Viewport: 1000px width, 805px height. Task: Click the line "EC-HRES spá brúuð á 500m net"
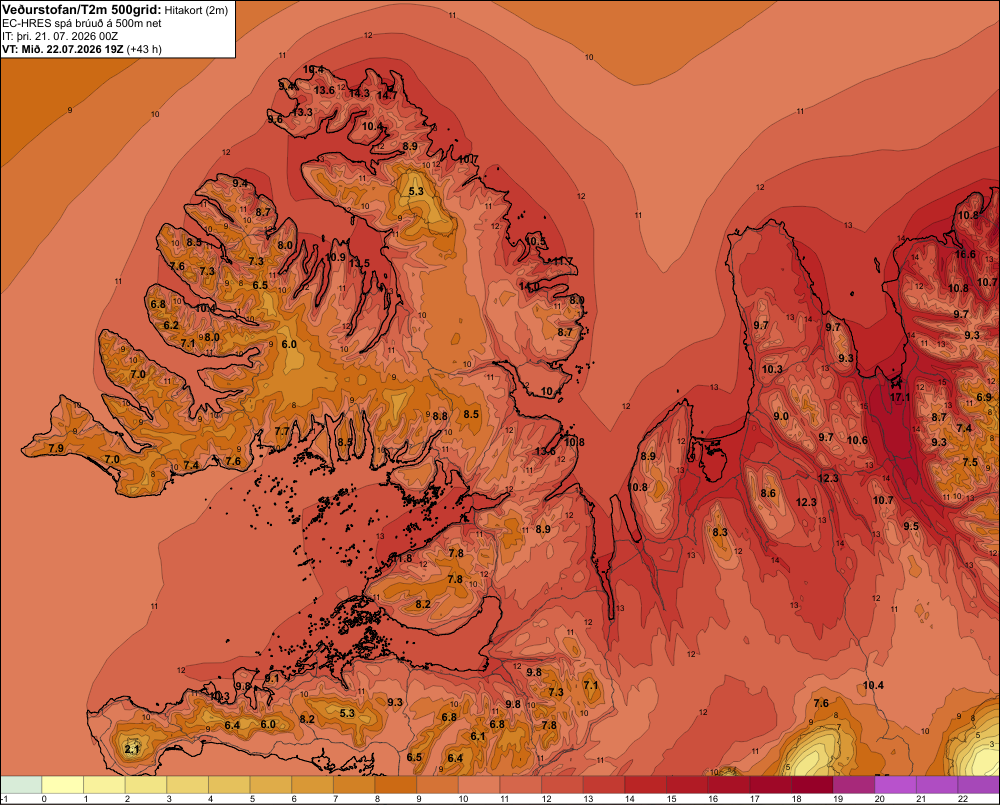82,24
